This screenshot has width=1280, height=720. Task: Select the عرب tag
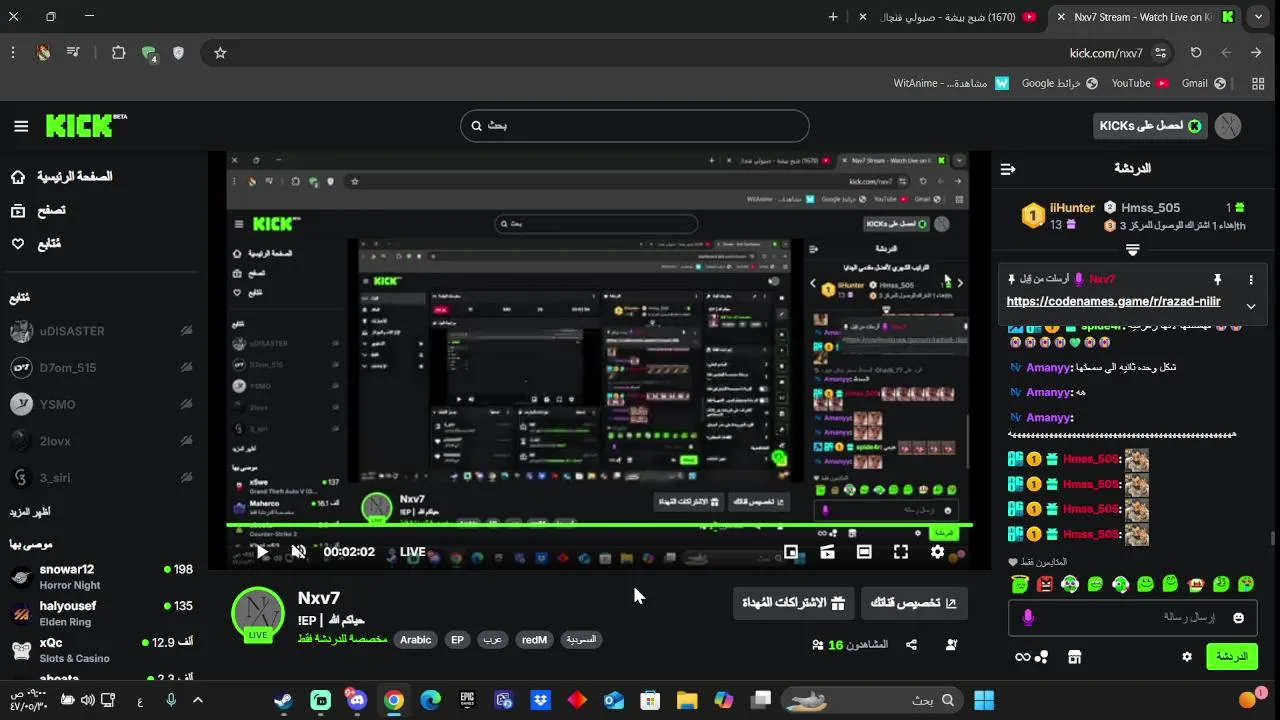(x=493, y=640)
